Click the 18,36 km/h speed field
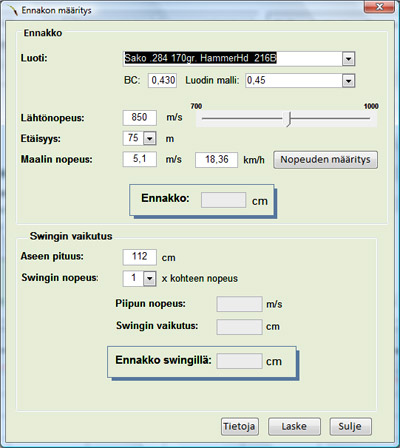This screenshot has height=448, width=400. point(217,160)
